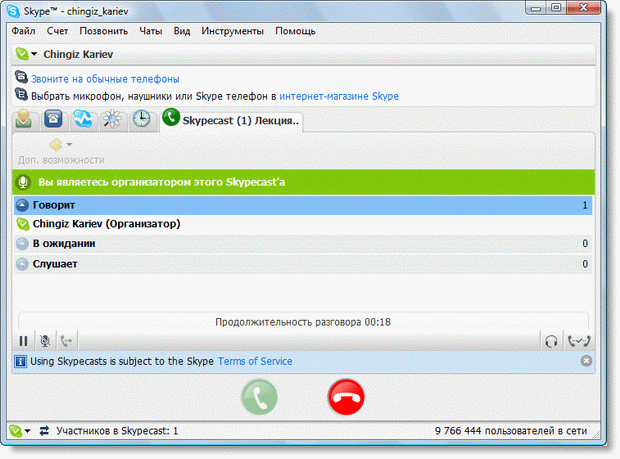Maximize the Skype window
The image size is (620, 459).
pyautogui.click(x=556, y=8)
